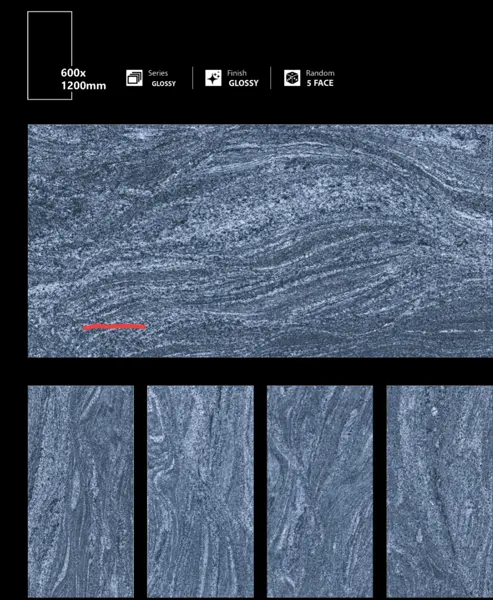Click the stacked-squares Series icon
Image resolution: width=493 pixels, height=600 pixels.
134,78
